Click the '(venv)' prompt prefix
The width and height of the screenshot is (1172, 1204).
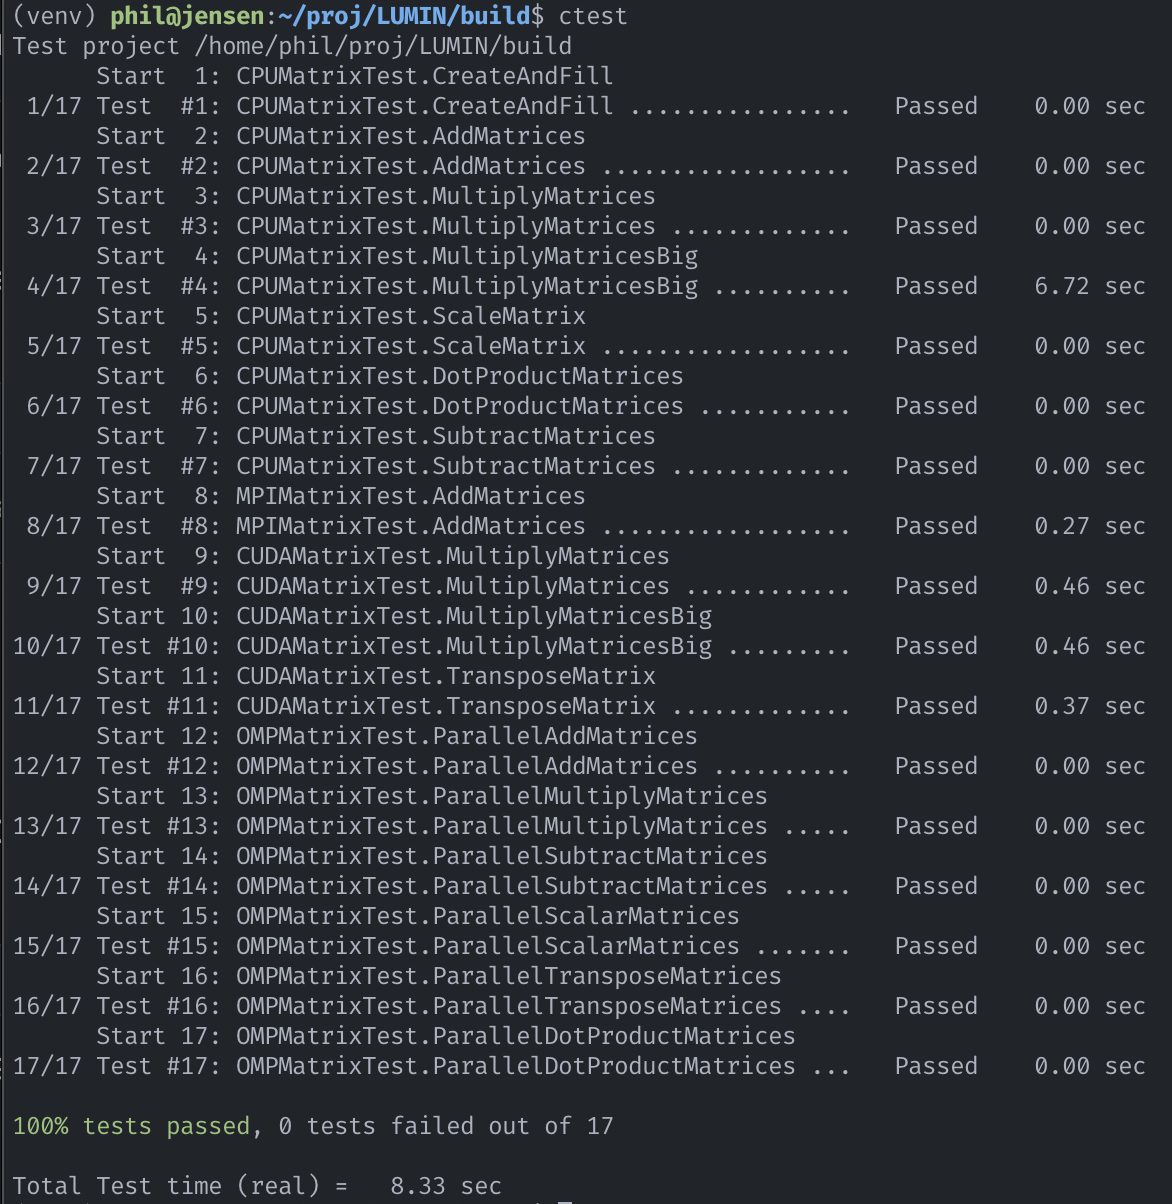(x=54, y=16)
